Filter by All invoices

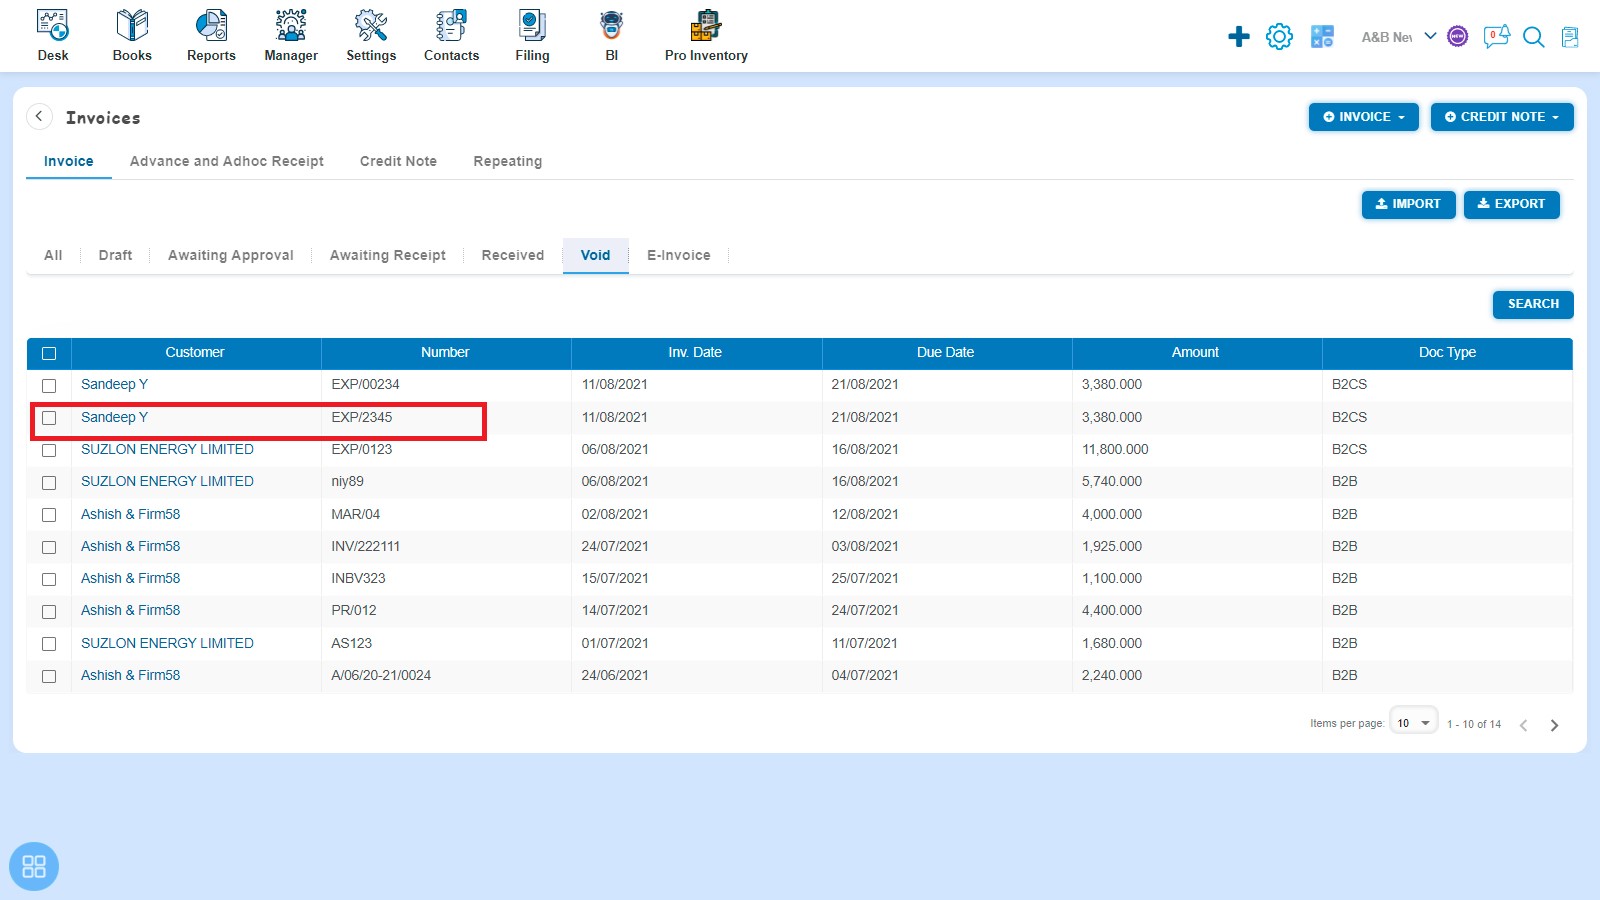[53, 255]
